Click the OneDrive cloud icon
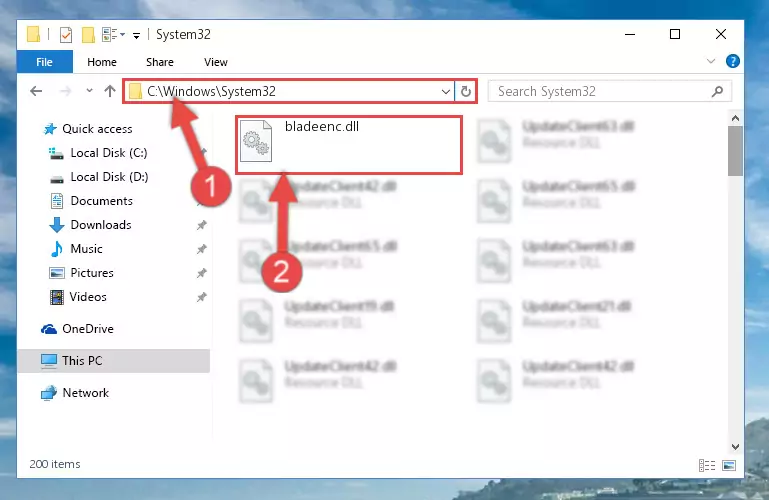The width and height of the screenshot is (769, 500). point(49,329)
